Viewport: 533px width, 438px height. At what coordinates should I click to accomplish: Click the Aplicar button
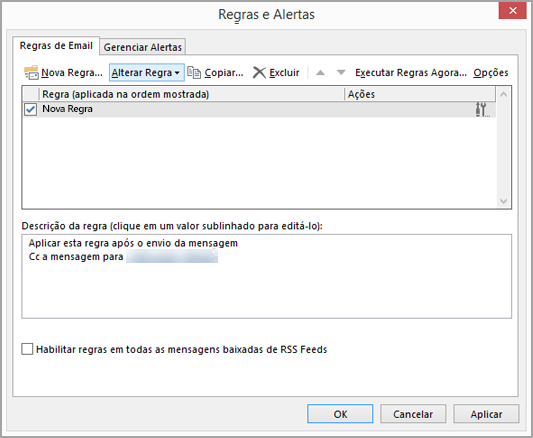pos(486,414)
